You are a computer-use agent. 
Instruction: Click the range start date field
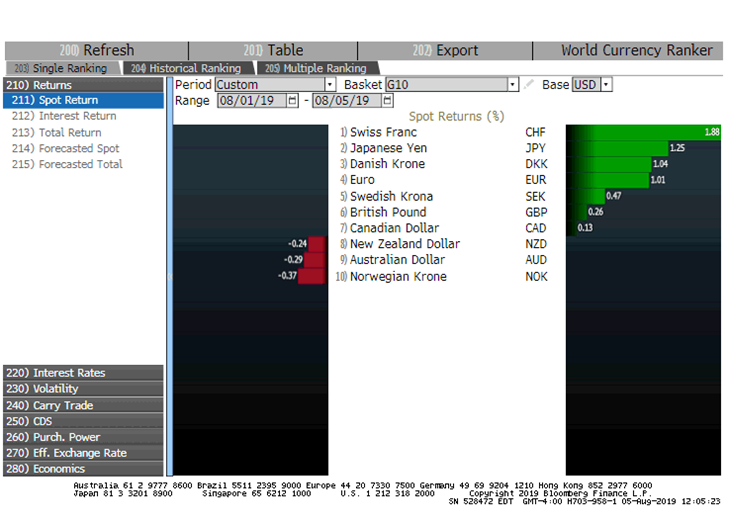(250, 101)
